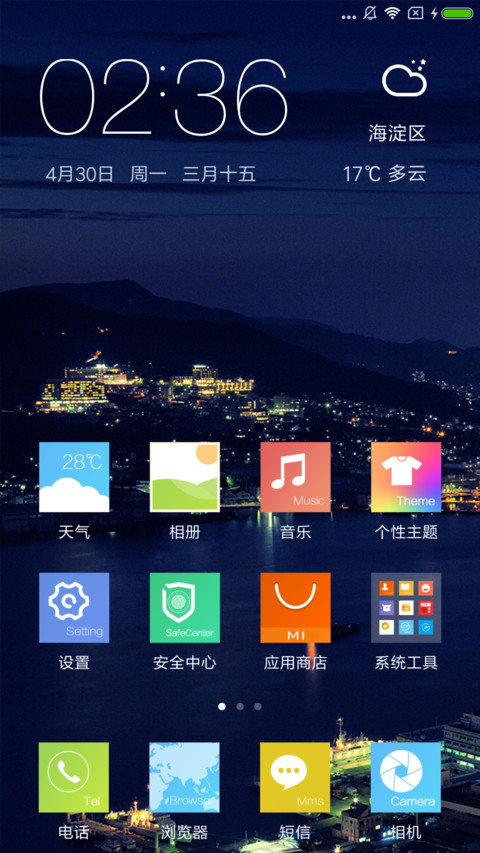Image resolution: width=480 pixels, height=853 pixels.
Task: Tap the charging bolt status icon
Action: pyautogui.click(x=434, y=13)
